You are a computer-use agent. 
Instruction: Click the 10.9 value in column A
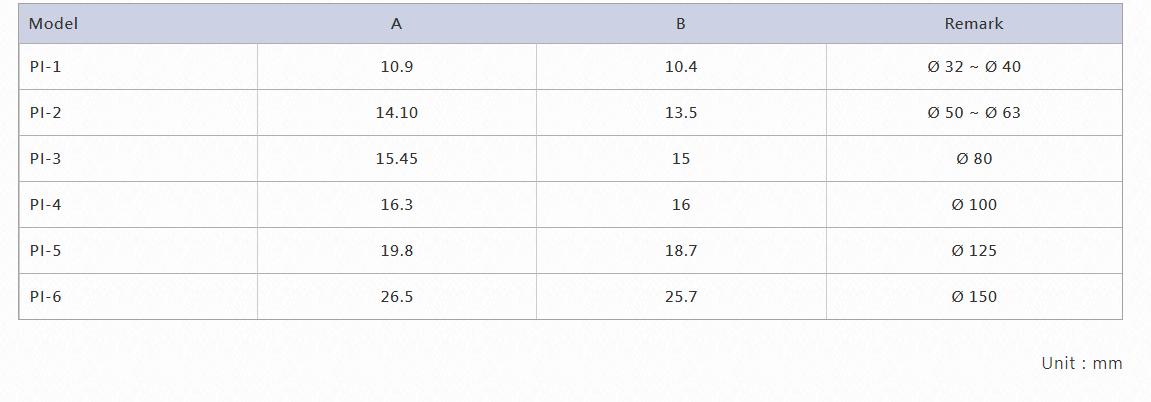pyautogui.click(x=397, y=67)
